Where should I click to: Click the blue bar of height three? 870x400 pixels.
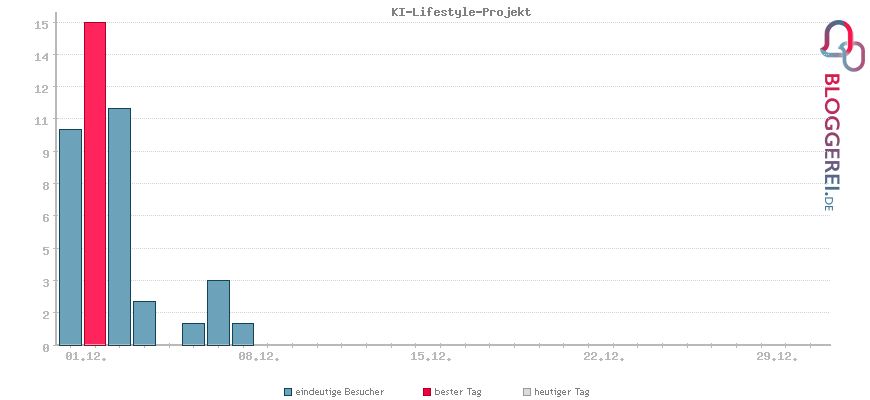(218, 312)
